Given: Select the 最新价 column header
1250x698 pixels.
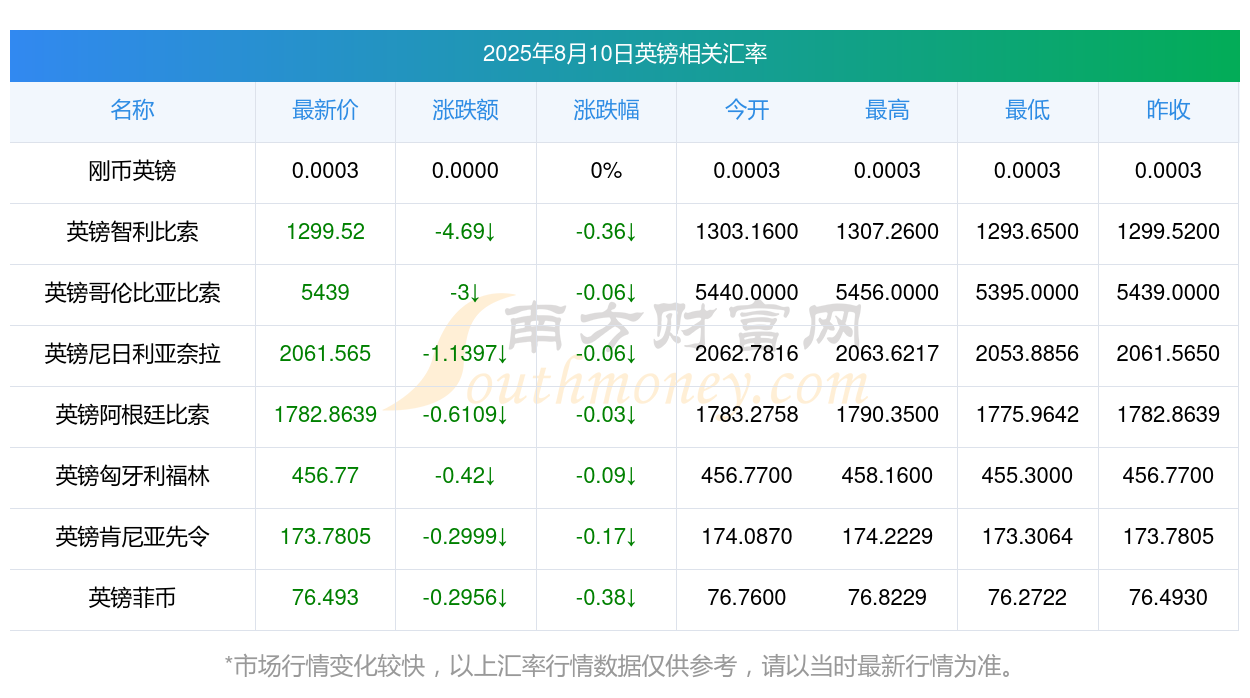Looking at the screenshot, I should tap(325, 110).
